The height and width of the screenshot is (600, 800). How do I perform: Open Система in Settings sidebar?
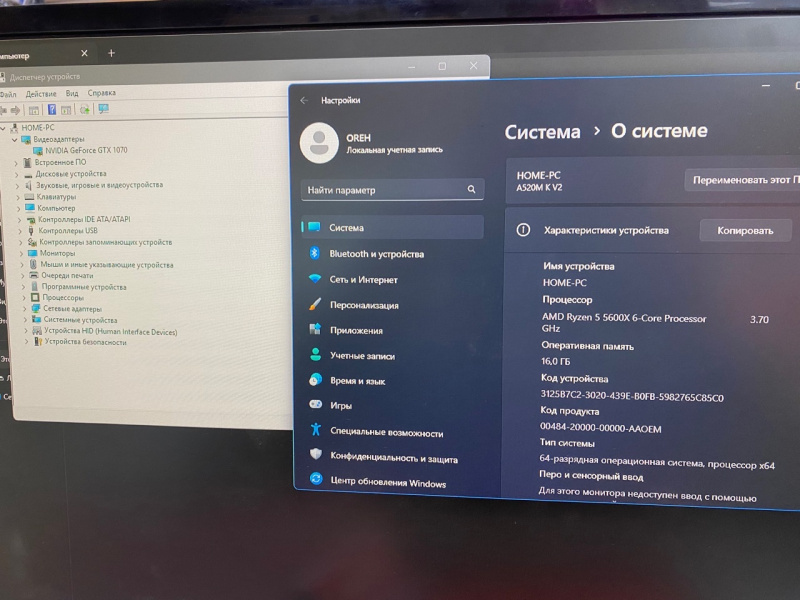(392, 228)
